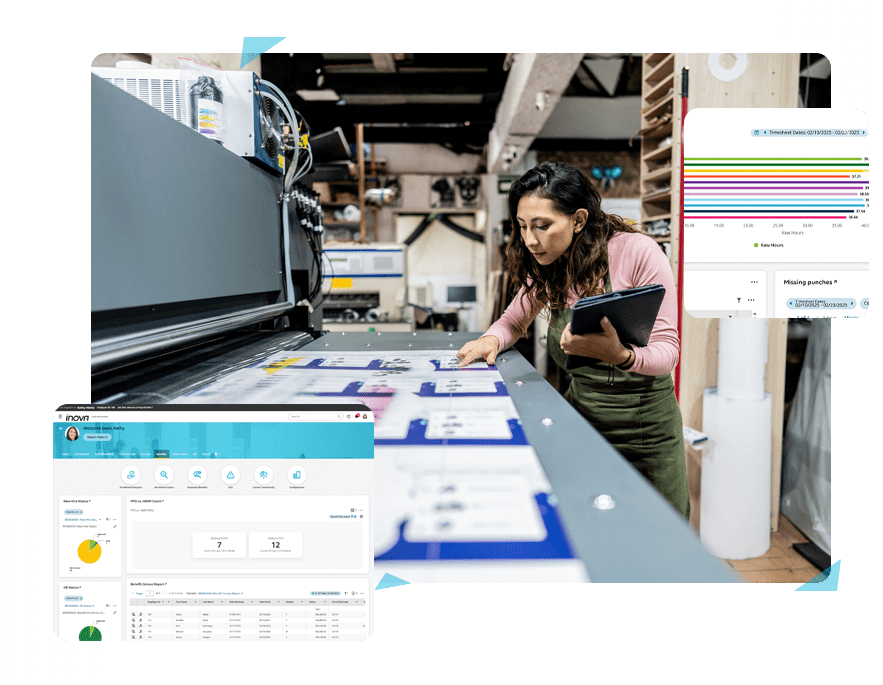Viewport: 883px width, 685px height.
Task: Open more options in PPO vs HDHP widget
Action: (362, 510)
